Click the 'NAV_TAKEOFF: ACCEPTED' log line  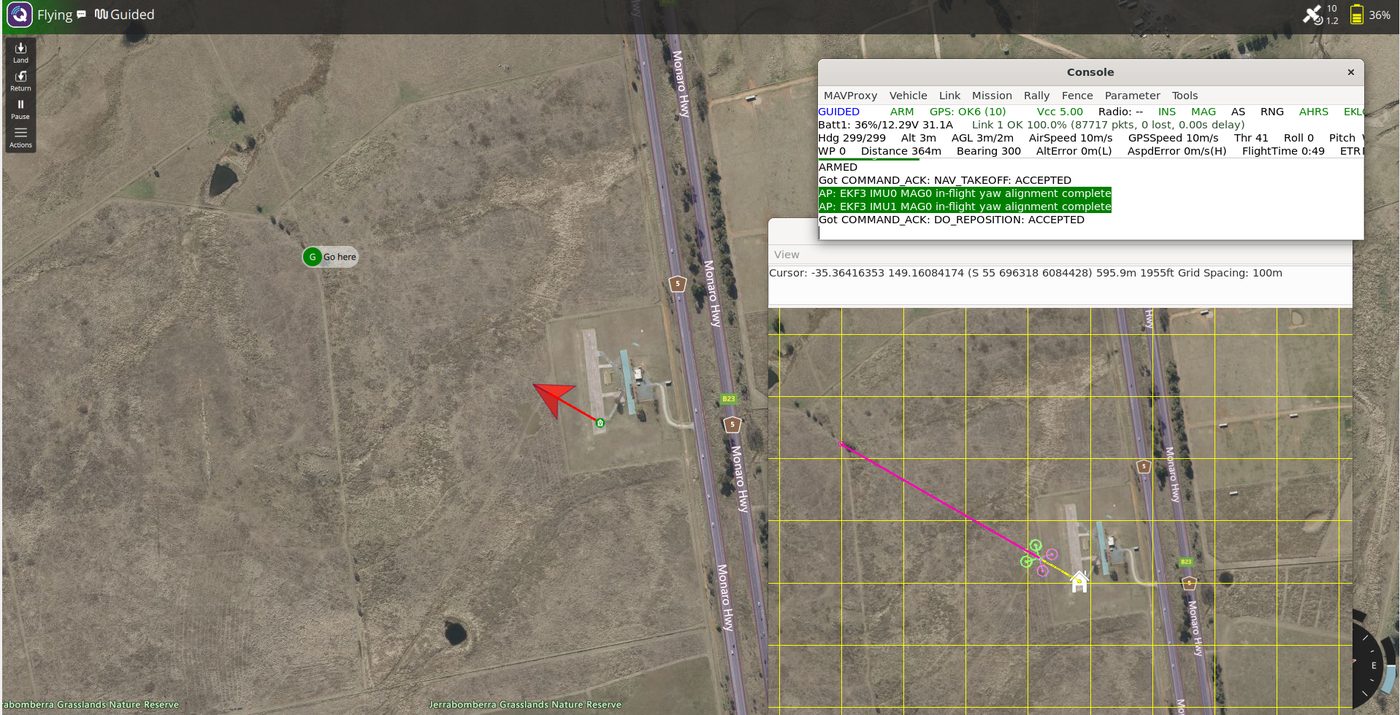pyautogui.click(x=944, y=181)
